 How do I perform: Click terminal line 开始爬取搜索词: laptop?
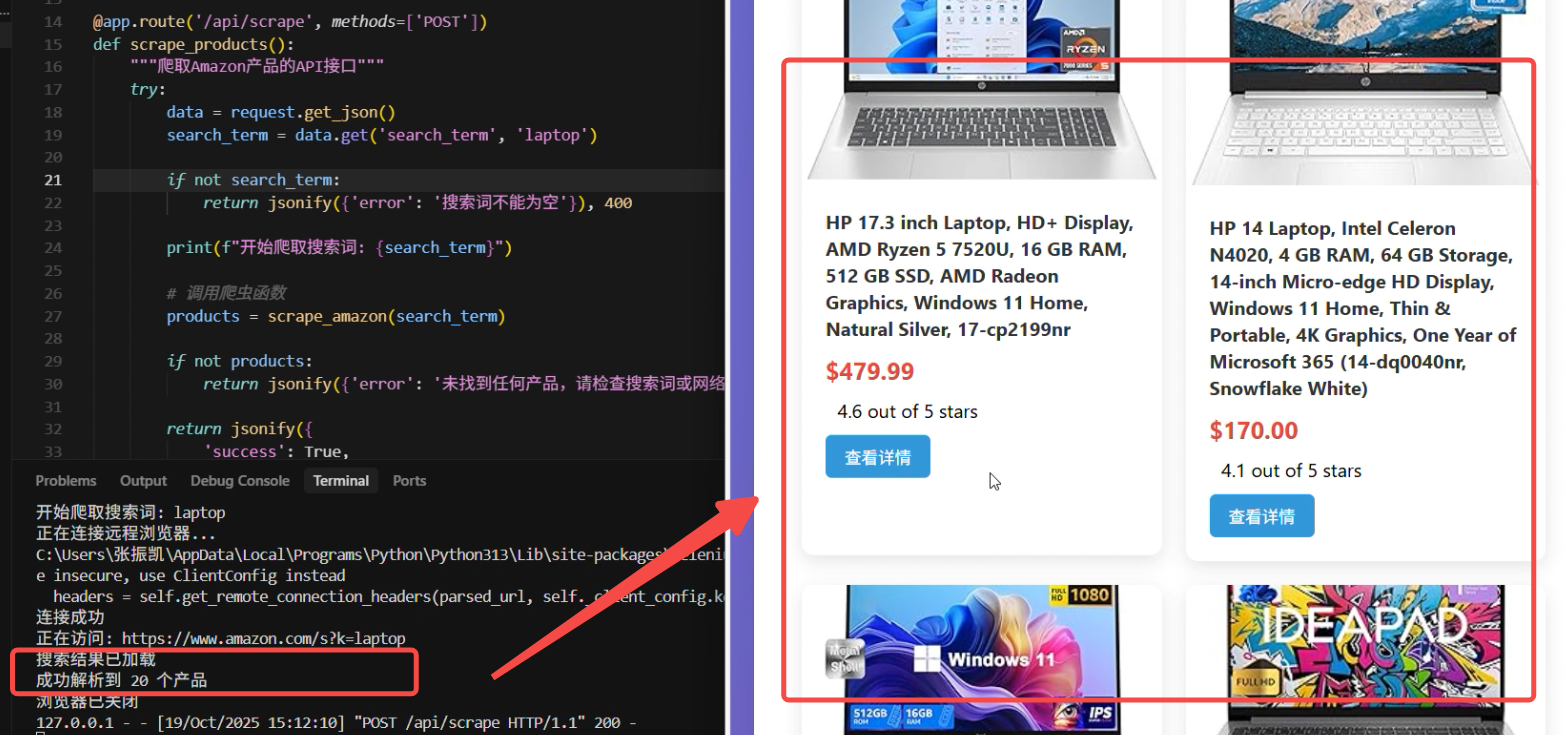pos(131,512)
